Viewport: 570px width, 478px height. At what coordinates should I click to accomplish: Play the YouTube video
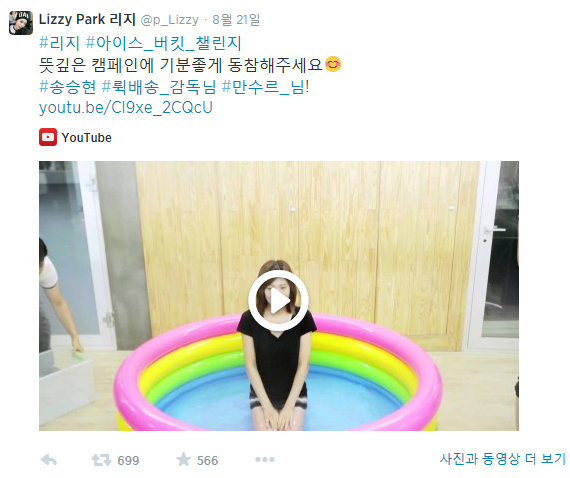(x=278, y=300)
